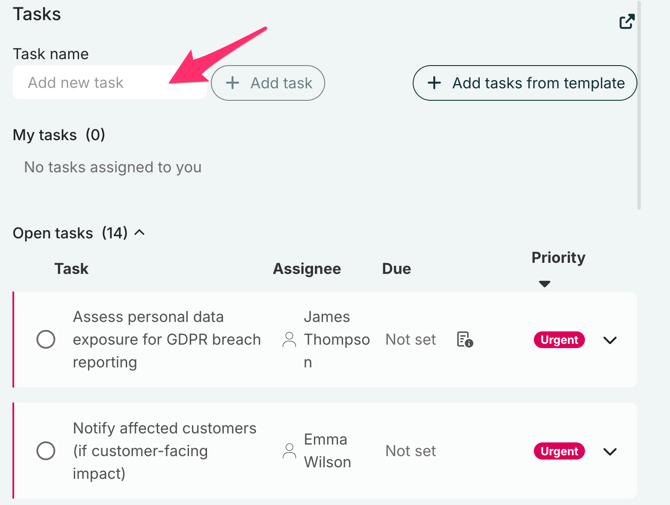Expand the Notify affected customers task chevron
Image resolution: width=670 pixels, height=505 pixels.
pos(610,451)
